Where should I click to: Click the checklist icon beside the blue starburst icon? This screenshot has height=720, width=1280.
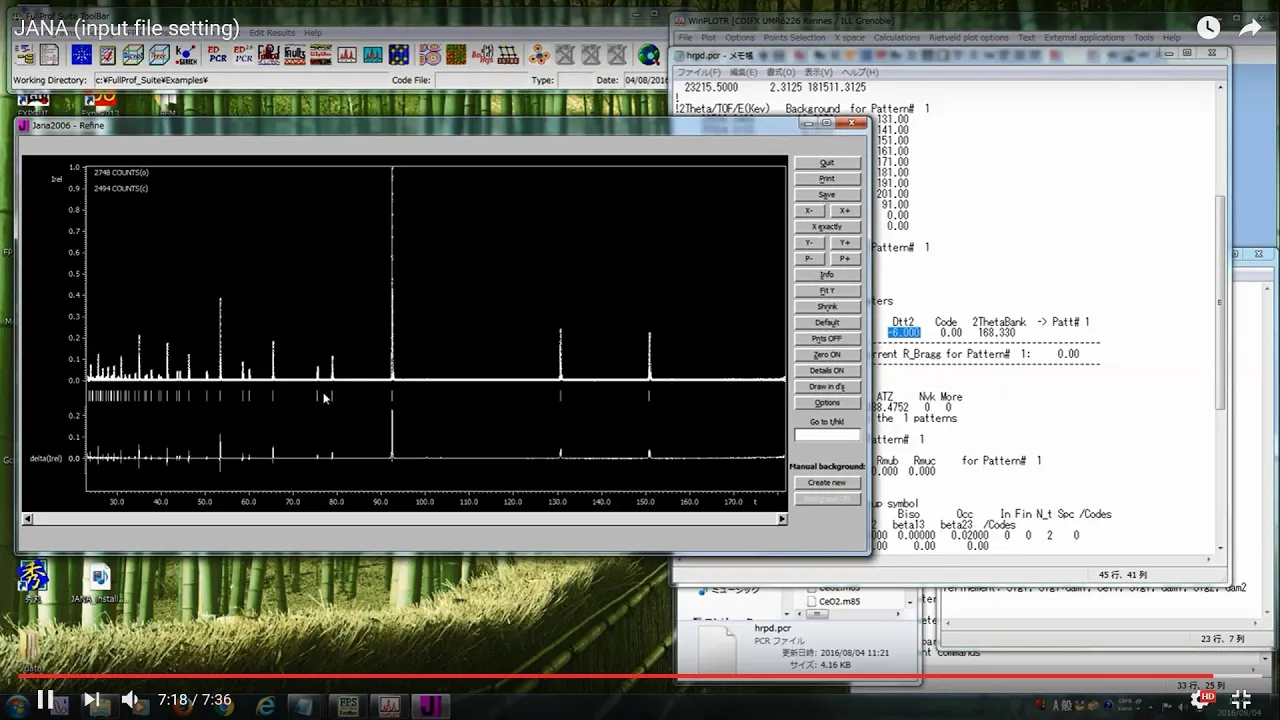tap(107, 55)
